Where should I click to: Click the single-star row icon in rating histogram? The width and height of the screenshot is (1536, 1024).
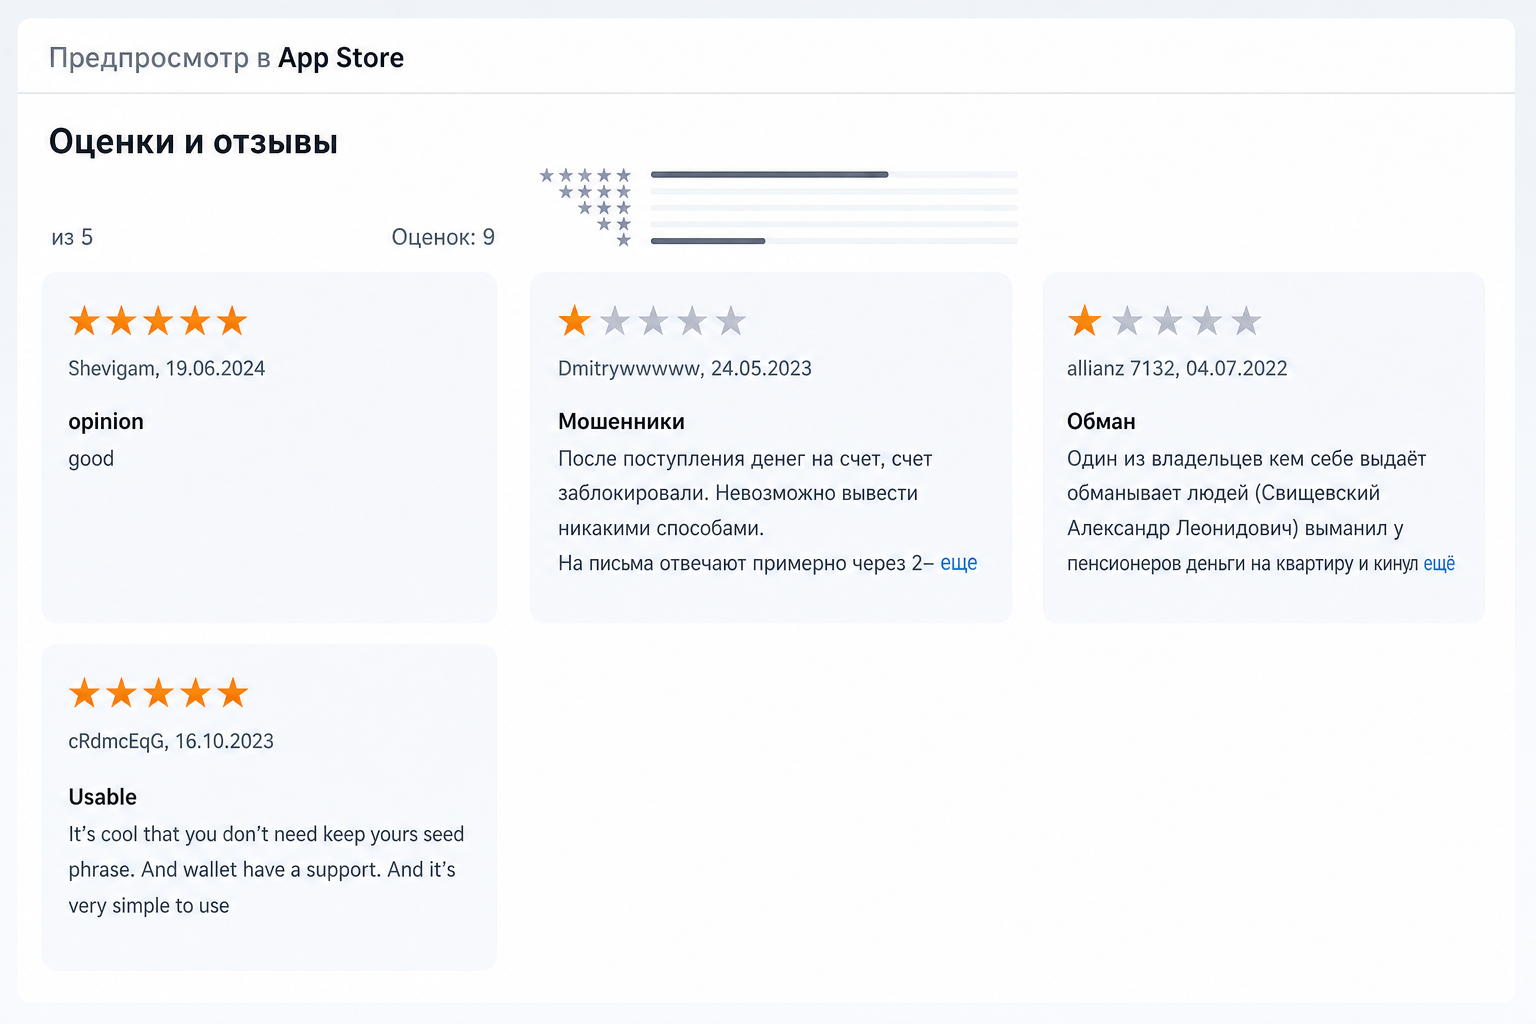[624, 240]
